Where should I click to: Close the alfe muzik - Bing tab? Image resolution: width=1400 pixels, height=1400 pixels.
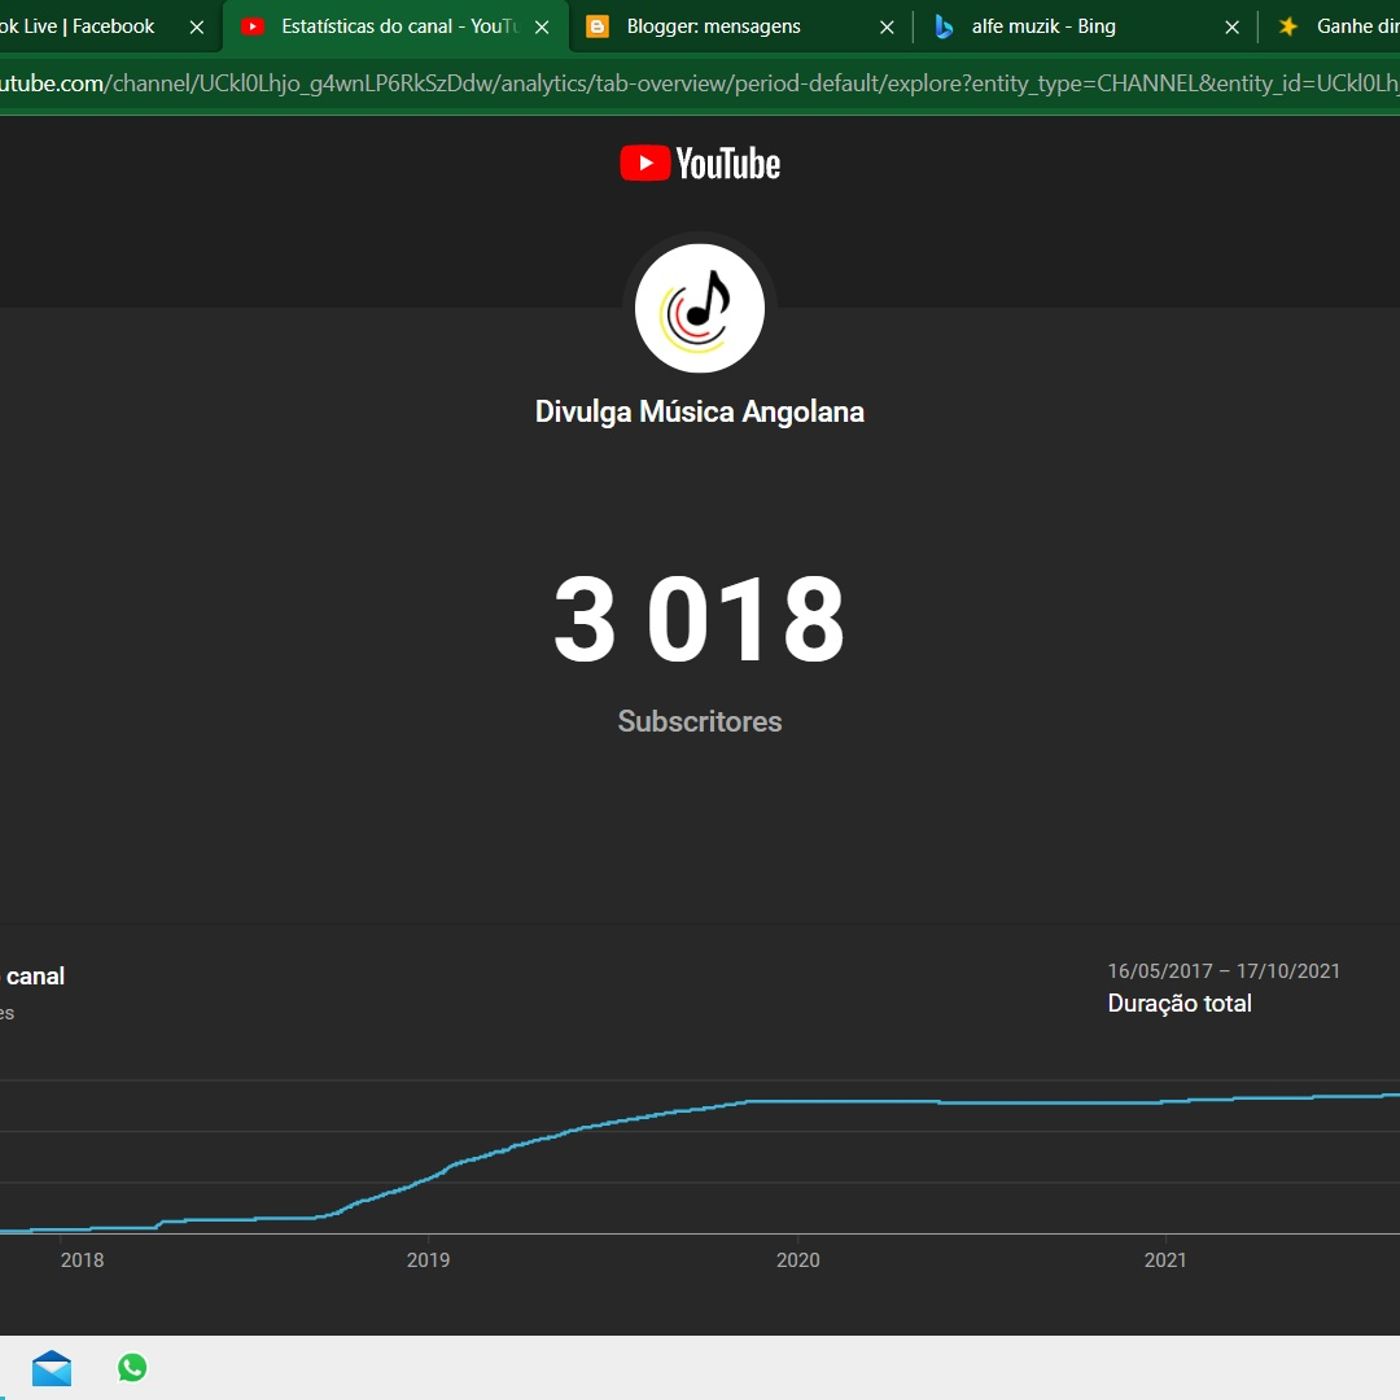click(x=1232, y=27)
